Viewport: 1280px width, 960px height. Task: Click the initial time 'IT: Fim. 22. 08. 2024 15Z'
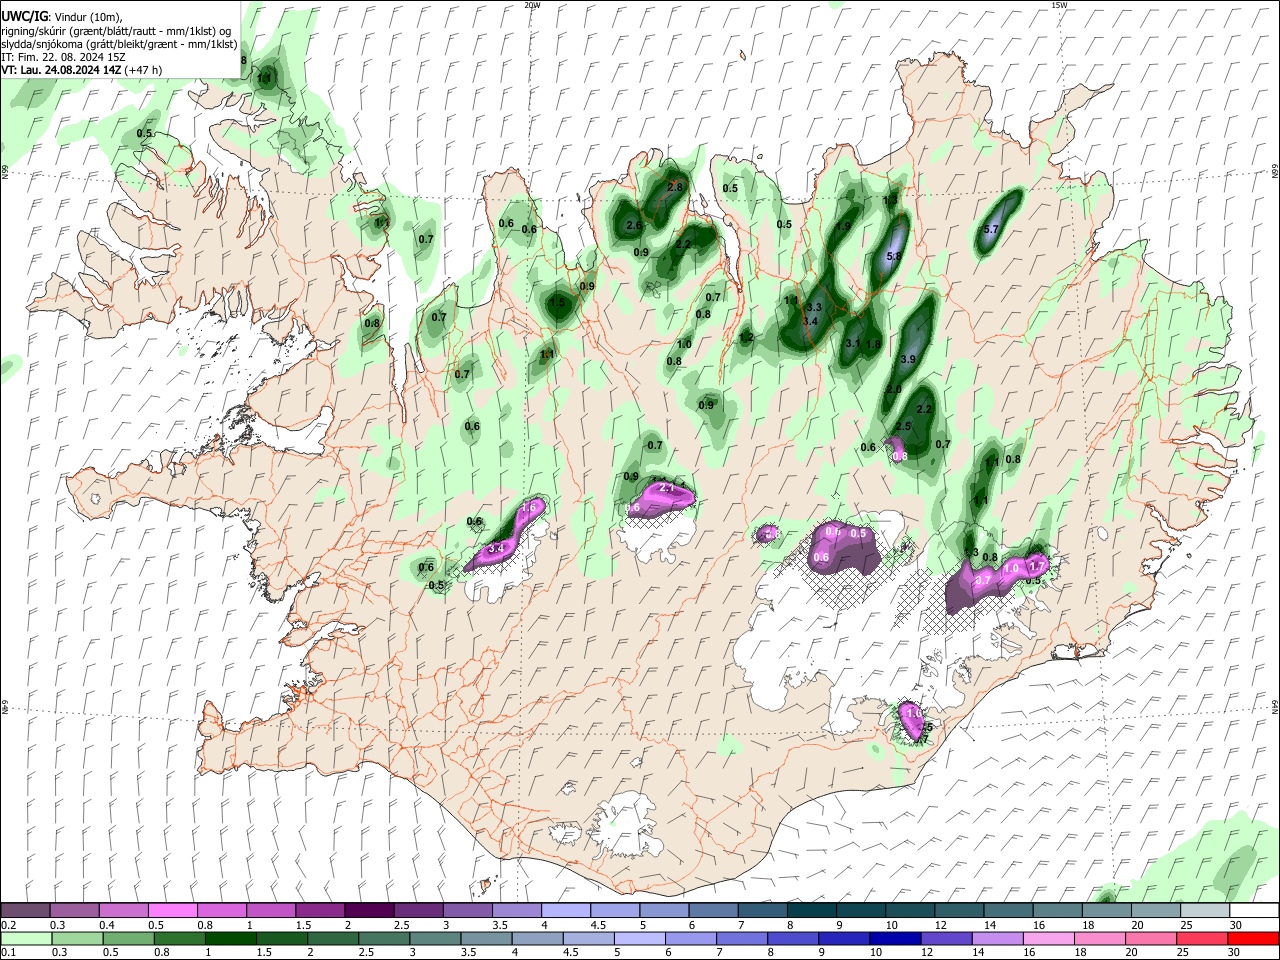[63, 57]
